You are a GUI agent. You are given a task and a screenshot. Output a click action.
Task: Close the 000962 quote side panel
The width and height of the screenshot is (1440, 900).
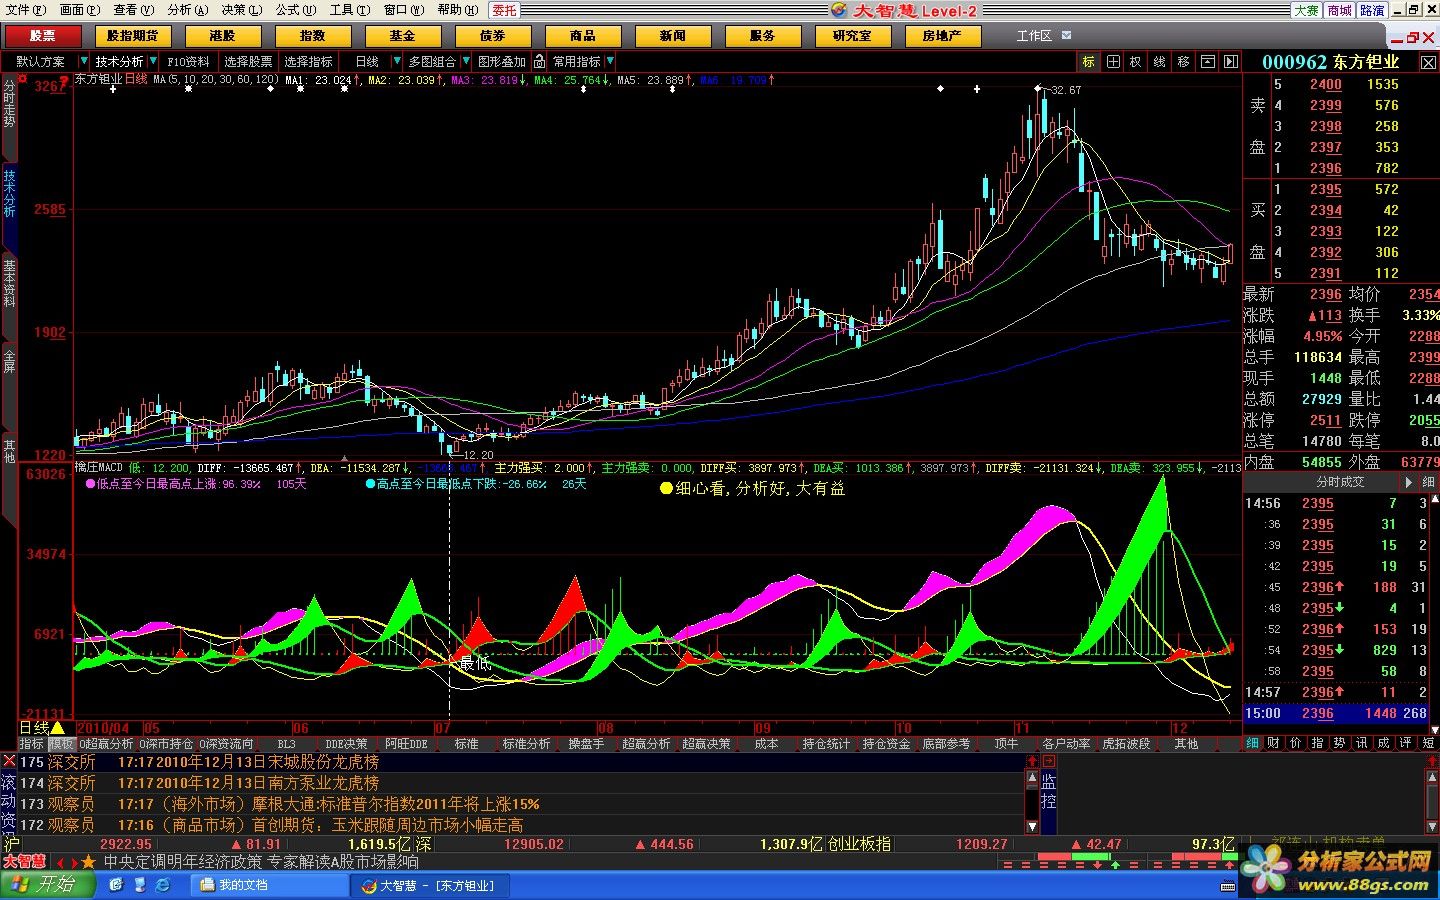[x=1429, y=62]
